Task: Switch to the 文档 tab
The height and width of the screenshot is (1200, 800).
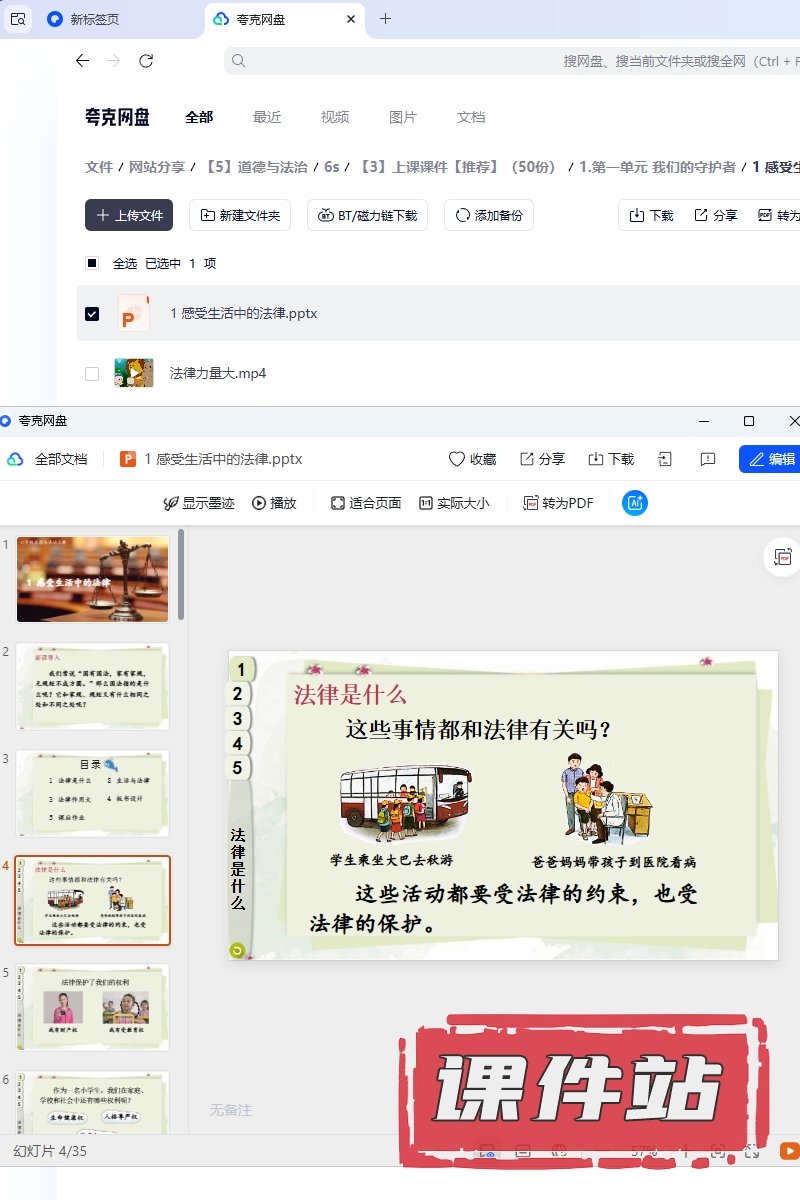Action: (471, 117)
